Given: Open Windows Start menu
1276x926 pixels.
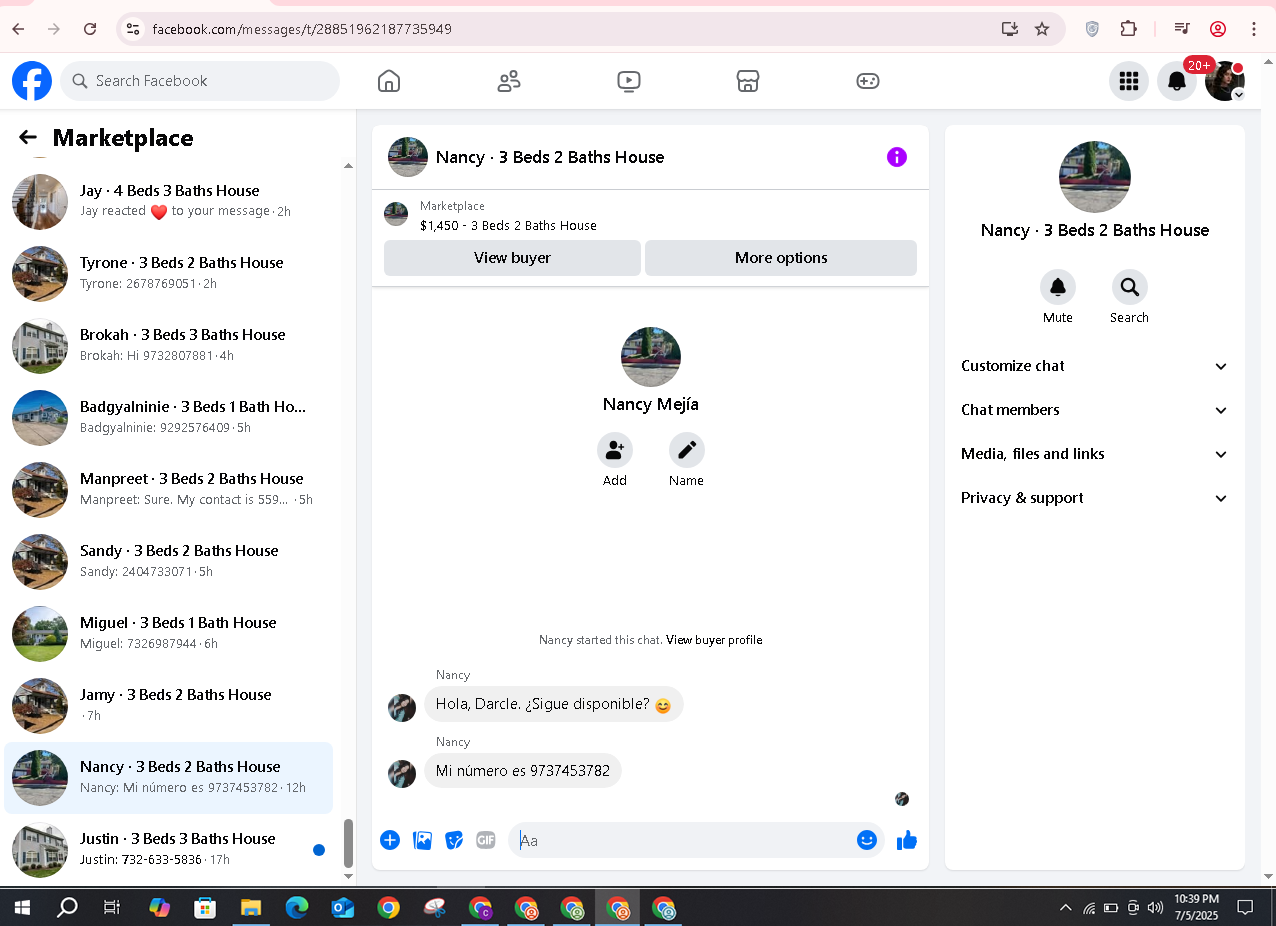Looking at the screenshot, I should click(22, 907).
